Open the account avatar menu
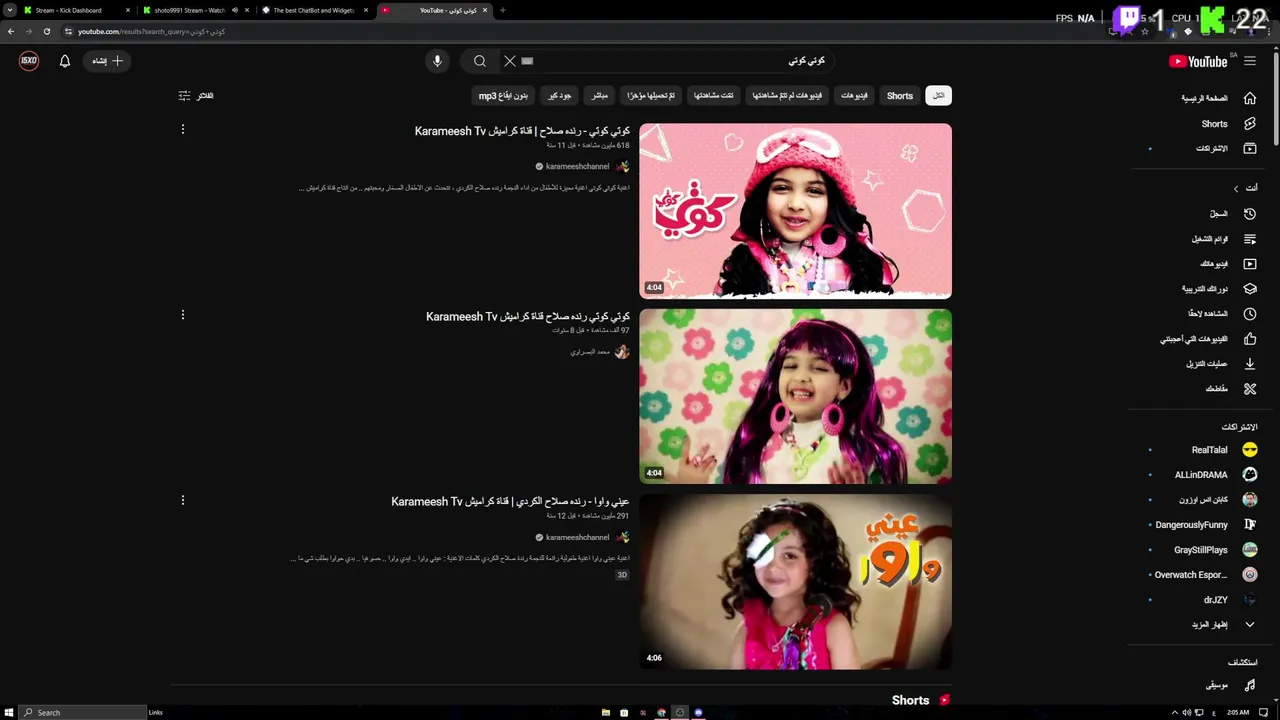Image resolution: width=1280 pixels, height=720 pixels. [29, 61]
